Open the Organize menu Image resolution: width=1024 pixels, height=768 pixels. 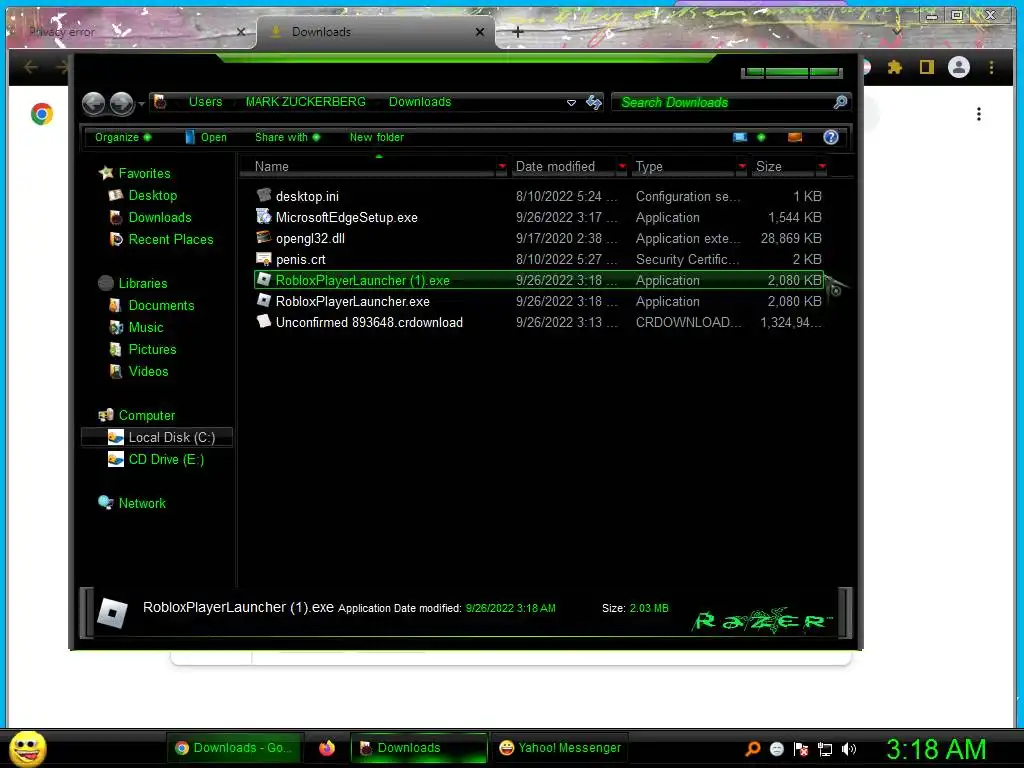(x=123, y=137)
